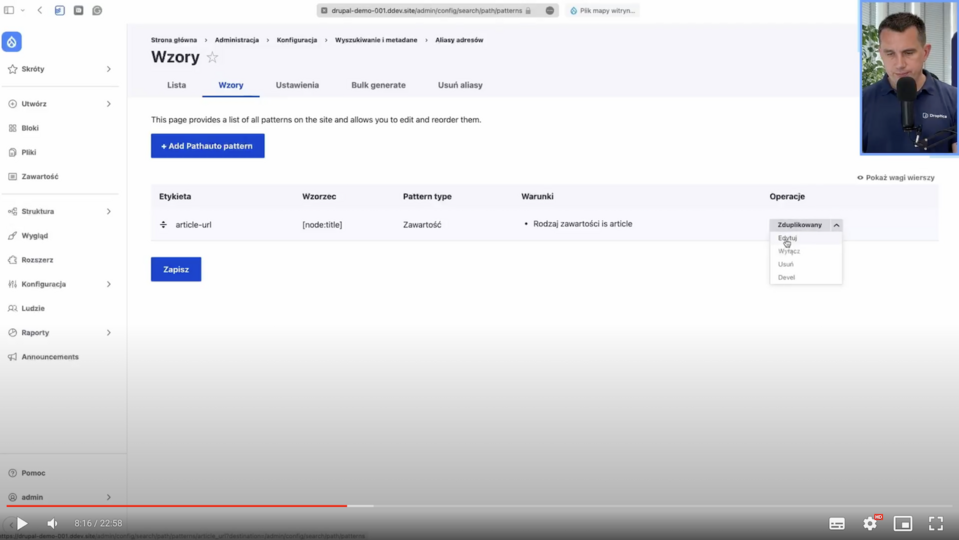Click the Announcements megaphone icon
This screenshot has width=959, height=540.
pos(12,357)
